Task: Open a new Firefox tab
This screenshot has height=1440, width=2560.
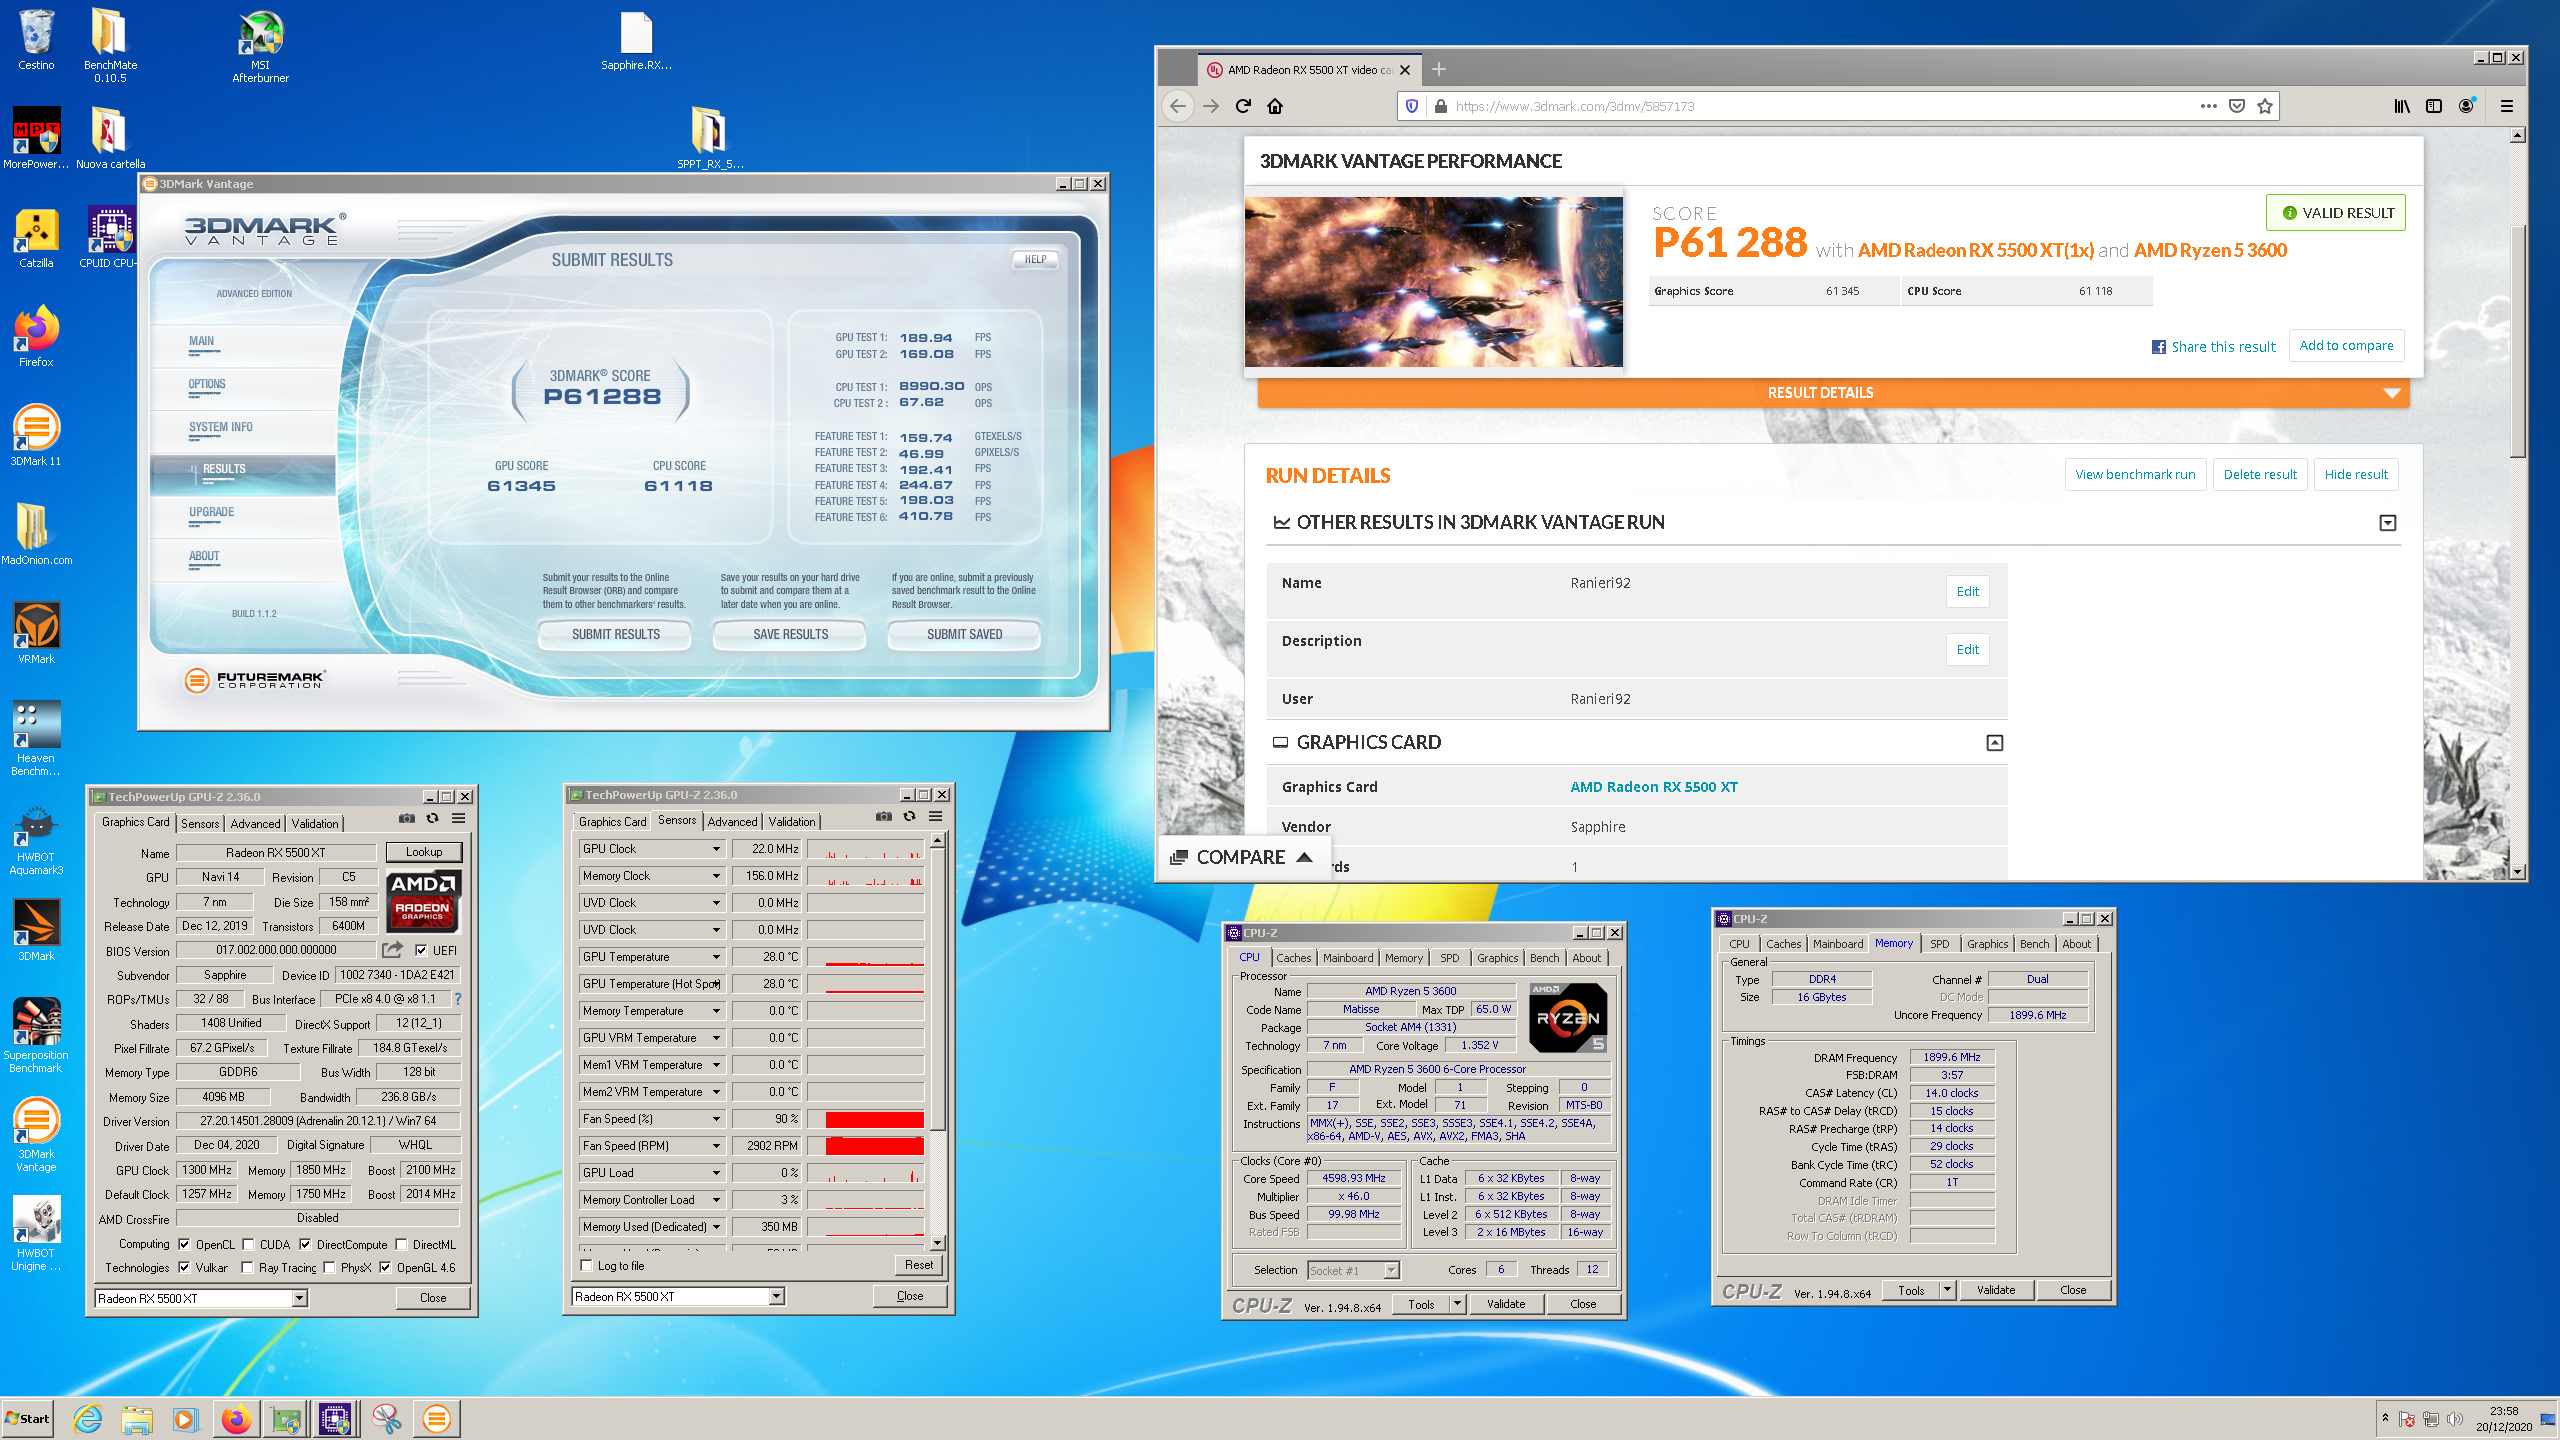Action: (x=1439, y=69)
